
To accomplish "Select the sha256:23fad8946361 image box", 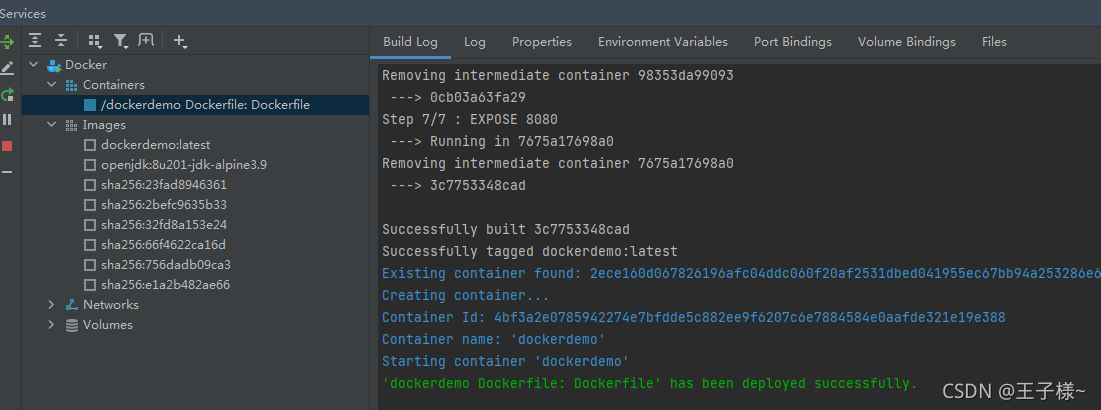I will click(89, 185).
